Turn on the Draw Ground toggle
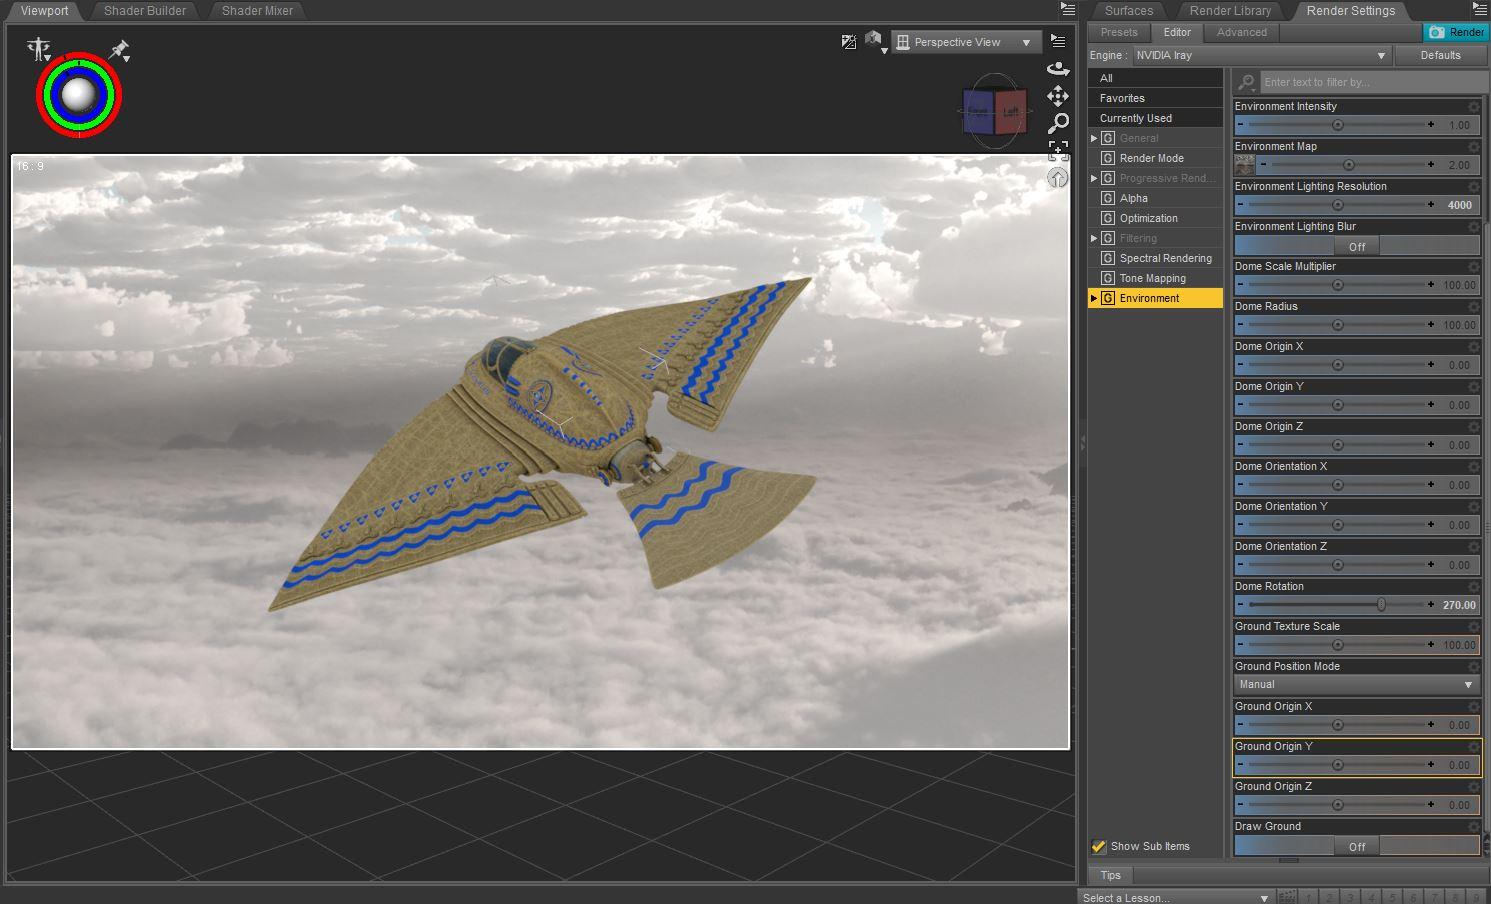The width and height of the screenshot is (1491, 904). 1356,846
